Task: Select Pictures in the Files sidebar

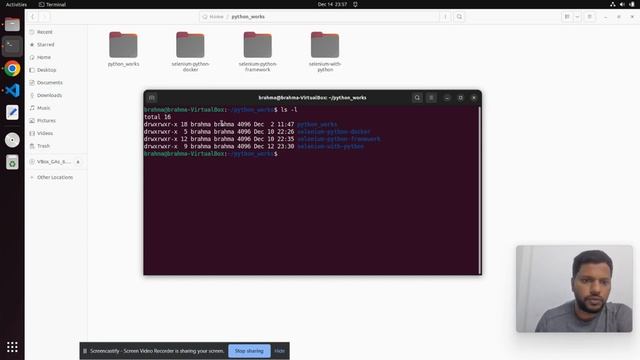Action: coord(56,120)
